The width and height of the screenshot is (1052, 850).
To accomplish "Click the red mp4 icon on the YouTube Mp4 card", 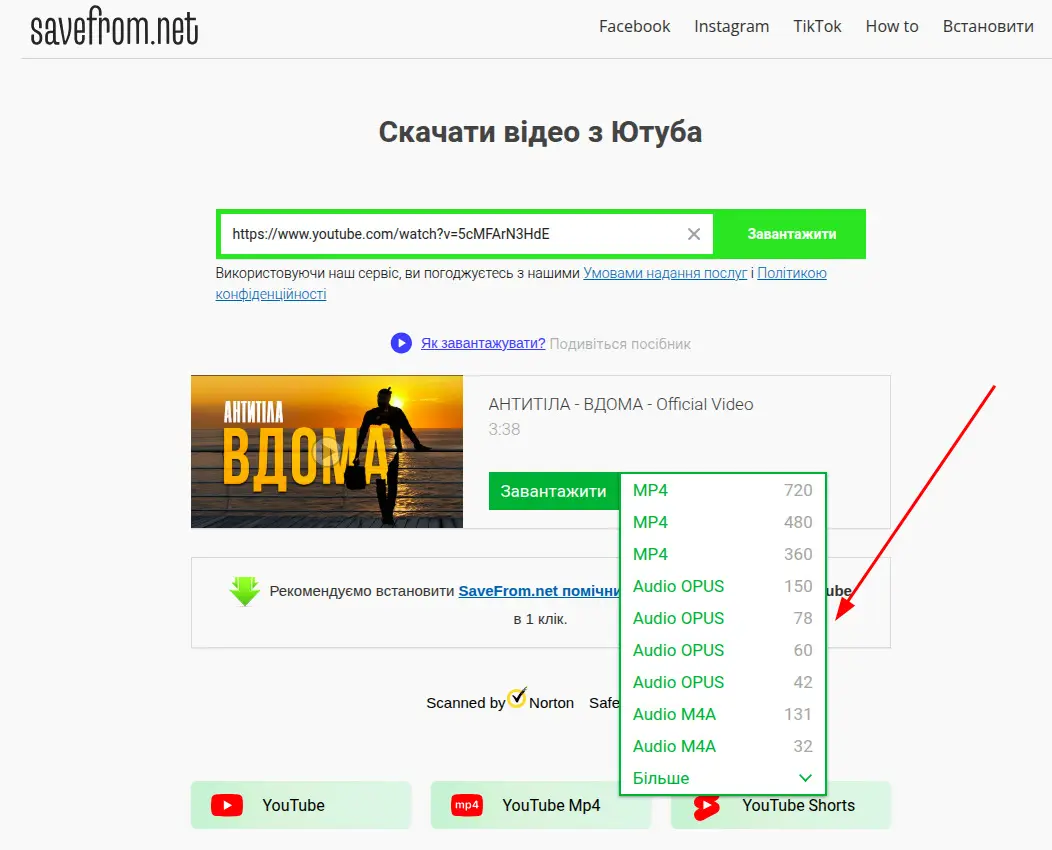I will (x=467, y=805).
